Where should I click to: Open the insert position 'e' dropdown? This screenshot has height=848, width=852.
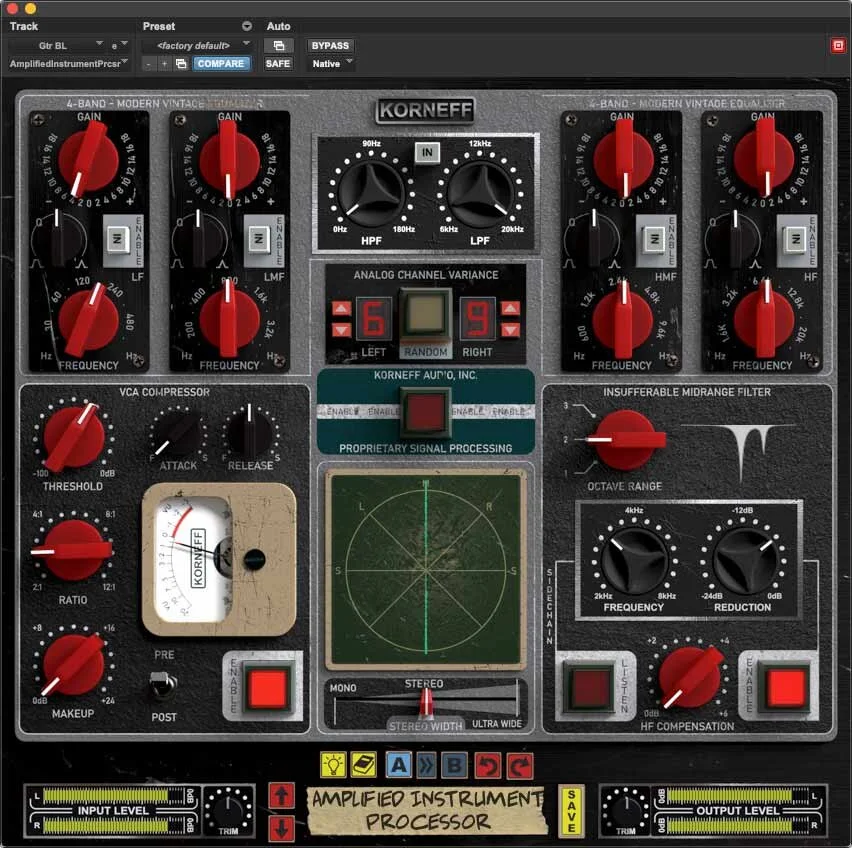[x=119, y=46]
